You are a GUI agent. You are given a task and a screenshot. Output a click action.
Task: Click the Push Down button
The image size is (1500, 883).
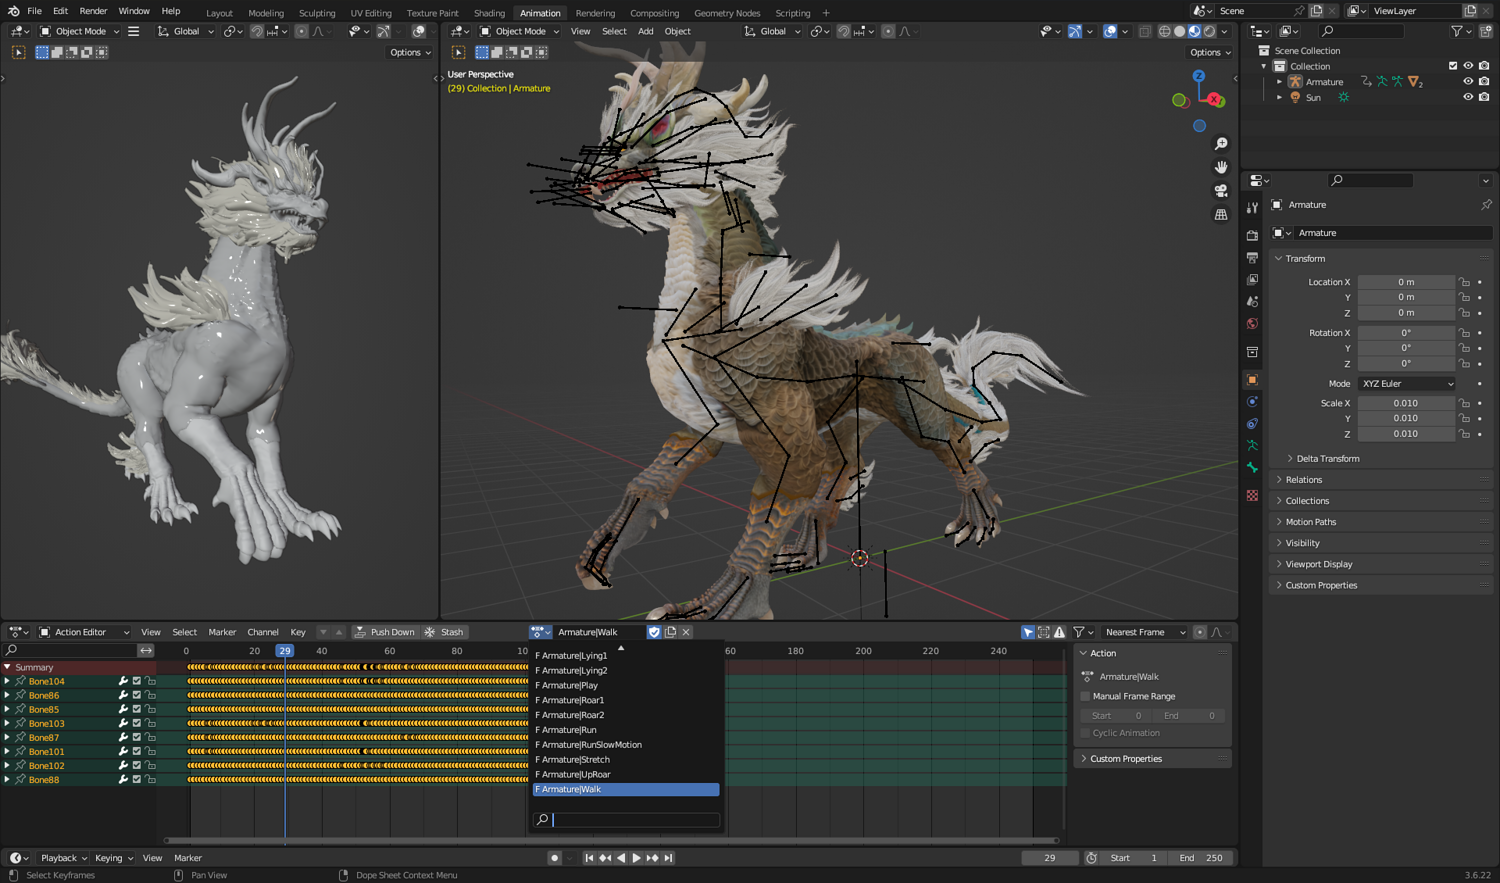coord(384,632)
